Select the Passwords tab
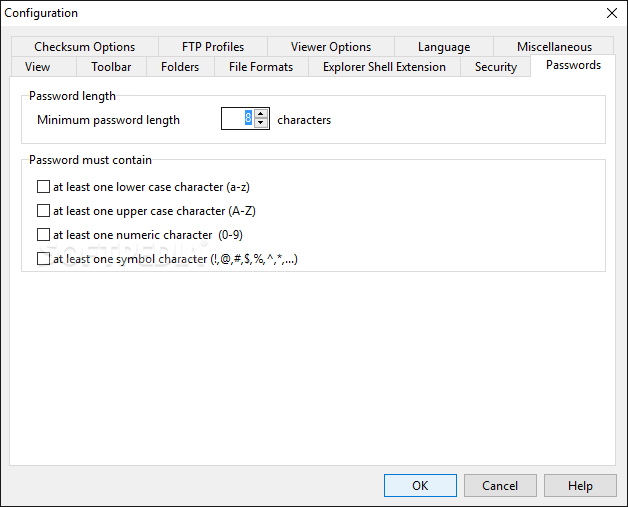 [x=573, y=65]
